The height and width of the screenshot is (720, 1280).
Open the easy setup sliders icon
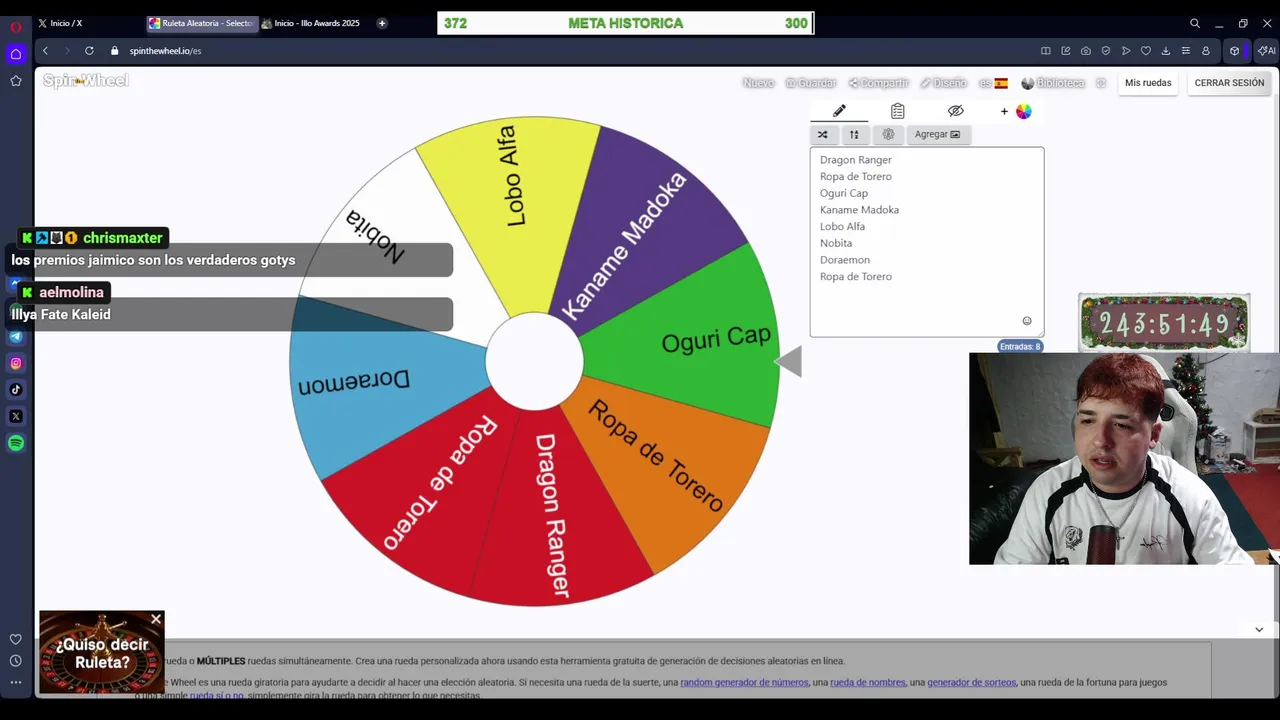point(1186,51)
